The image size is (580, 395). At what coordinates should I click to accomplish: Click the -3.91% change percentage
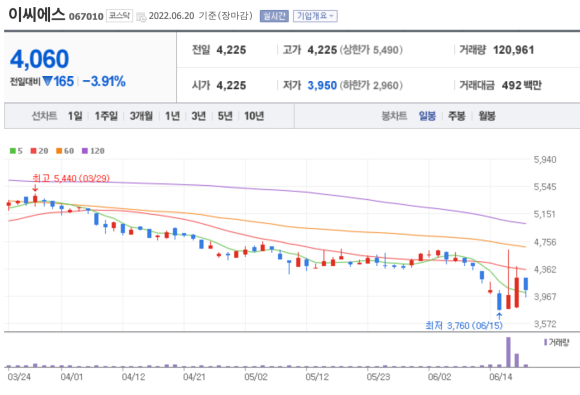pos(104,81)
